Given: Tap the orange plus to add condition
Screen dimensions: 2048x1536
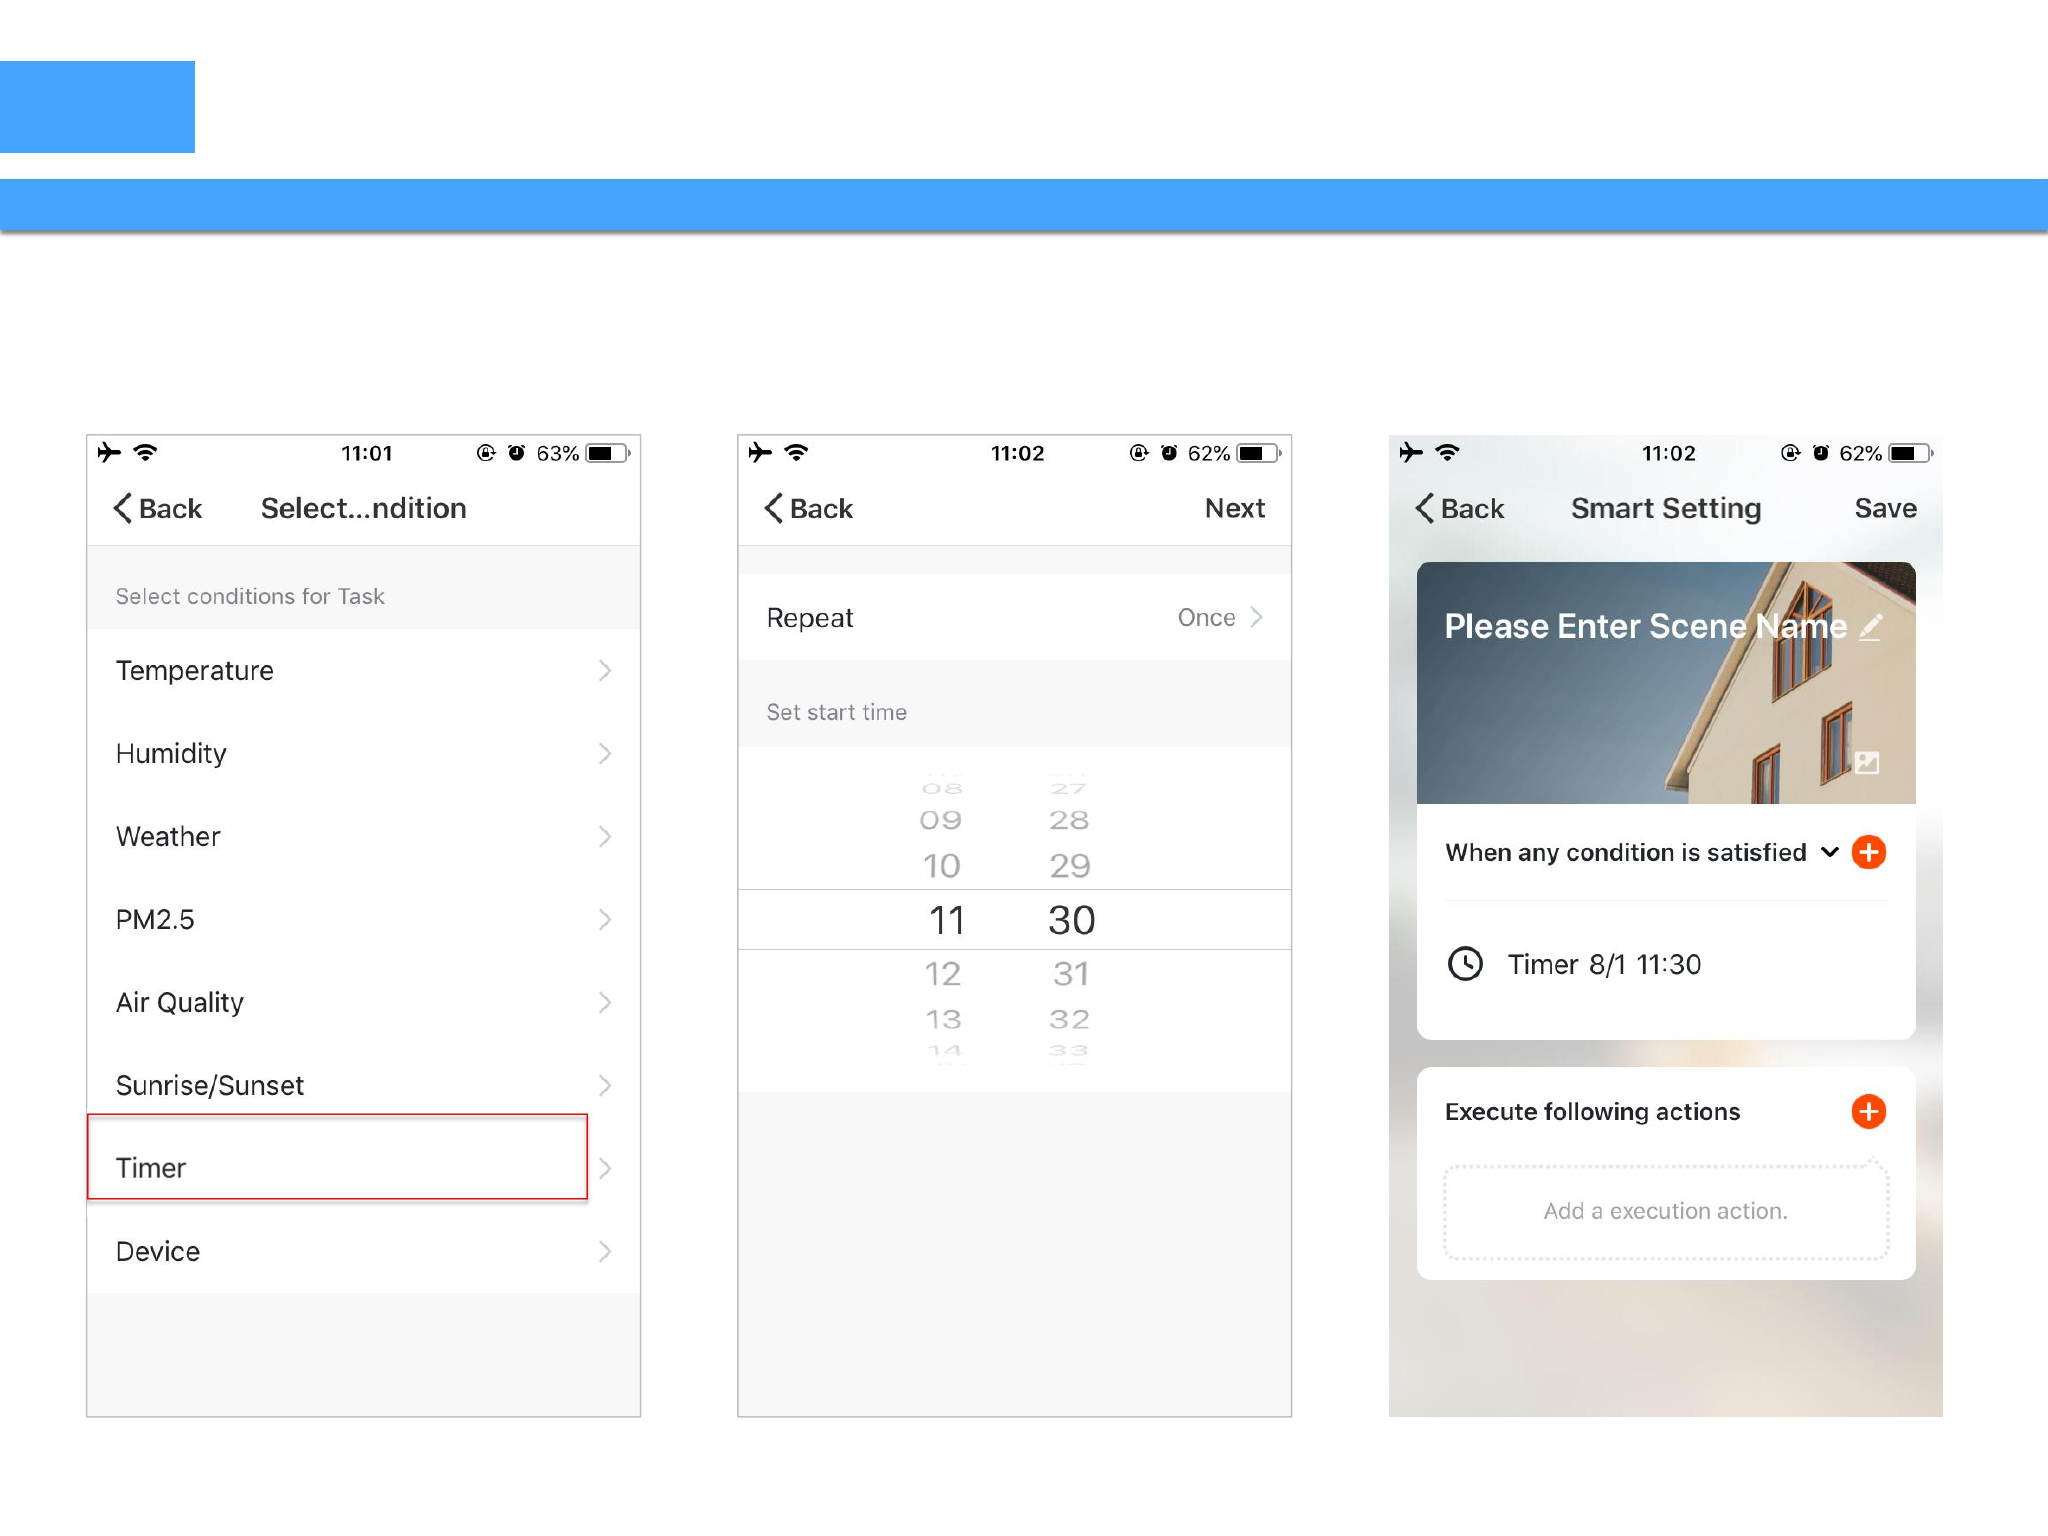Looking at the screenshot, I should pyautogui.click(x=1868, y=852).
